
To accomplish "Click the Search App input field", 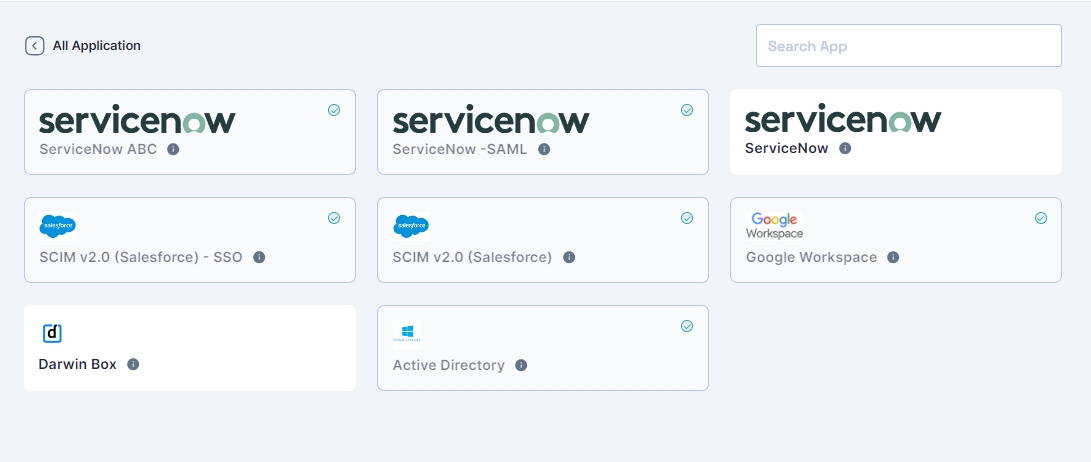I will [908, 46].
